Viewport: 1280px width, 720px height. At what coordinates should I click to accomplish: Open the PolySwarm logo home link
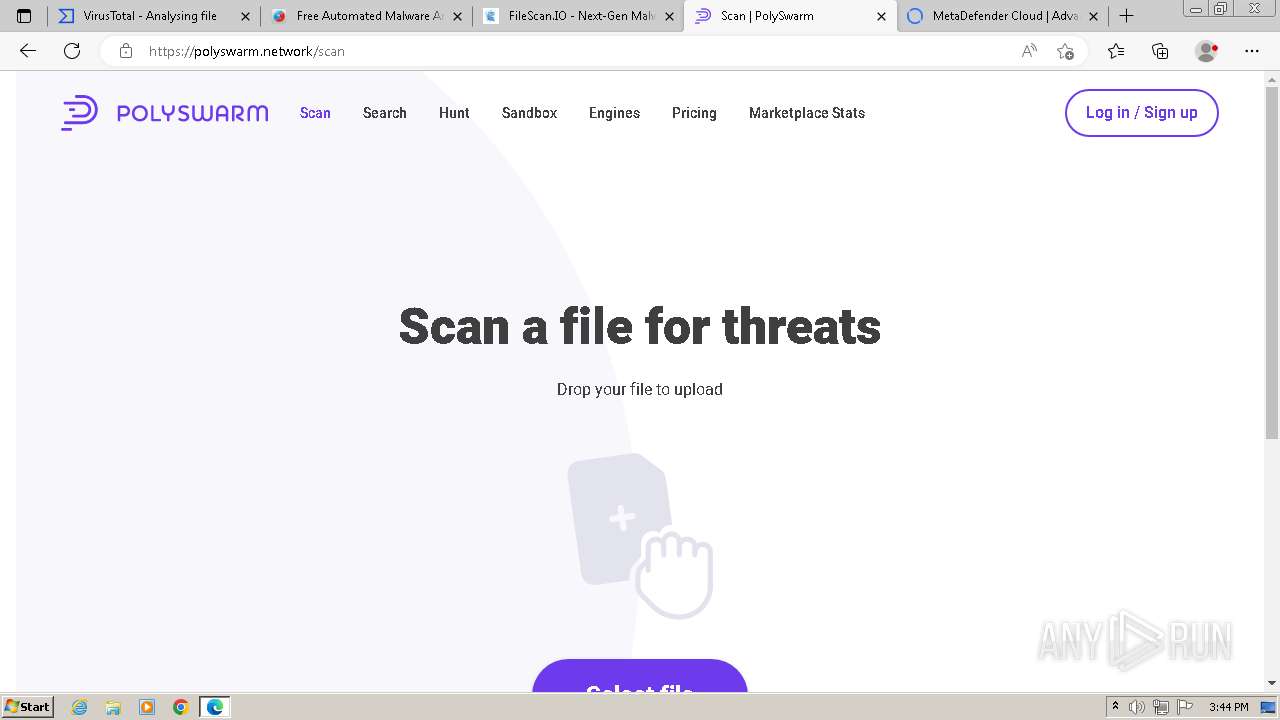pos(165,113)
